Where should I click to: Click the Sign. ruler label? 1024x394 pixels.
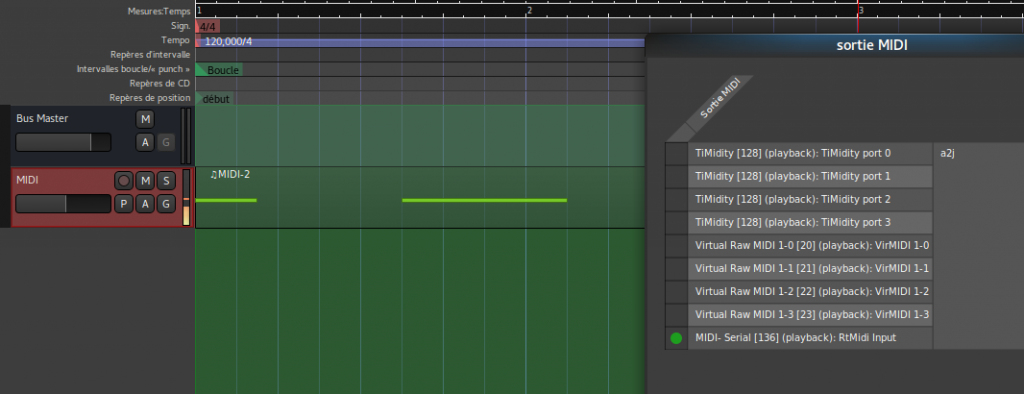181,26
